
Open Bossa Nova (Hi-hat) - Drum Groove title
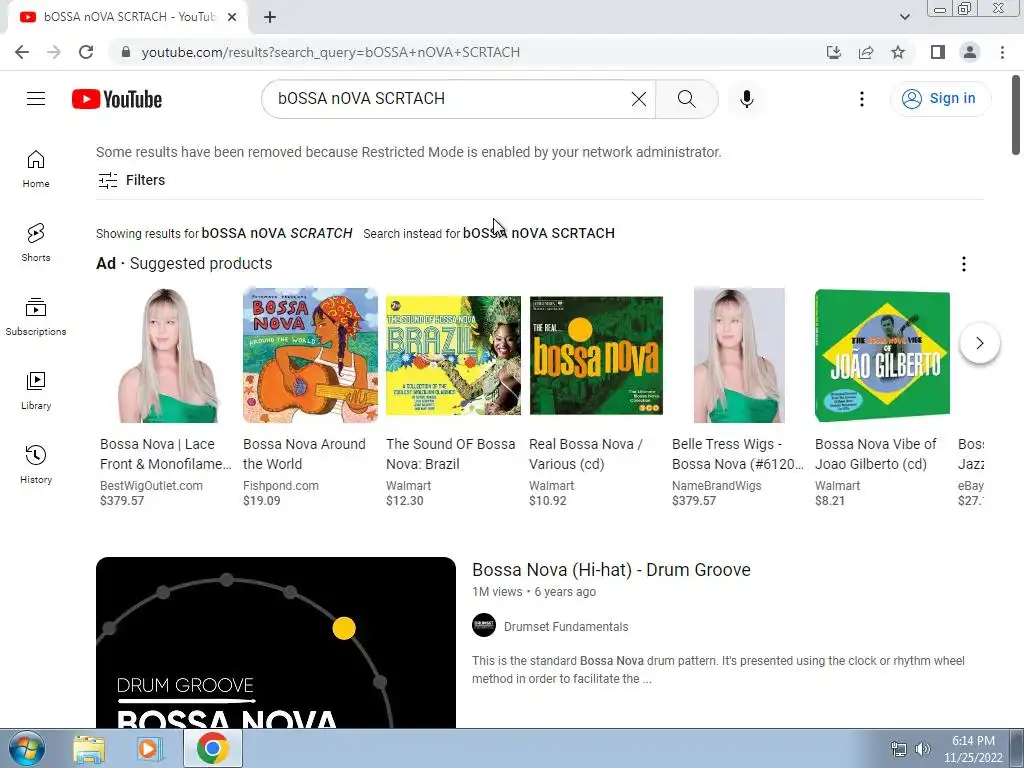coord(611,569)
